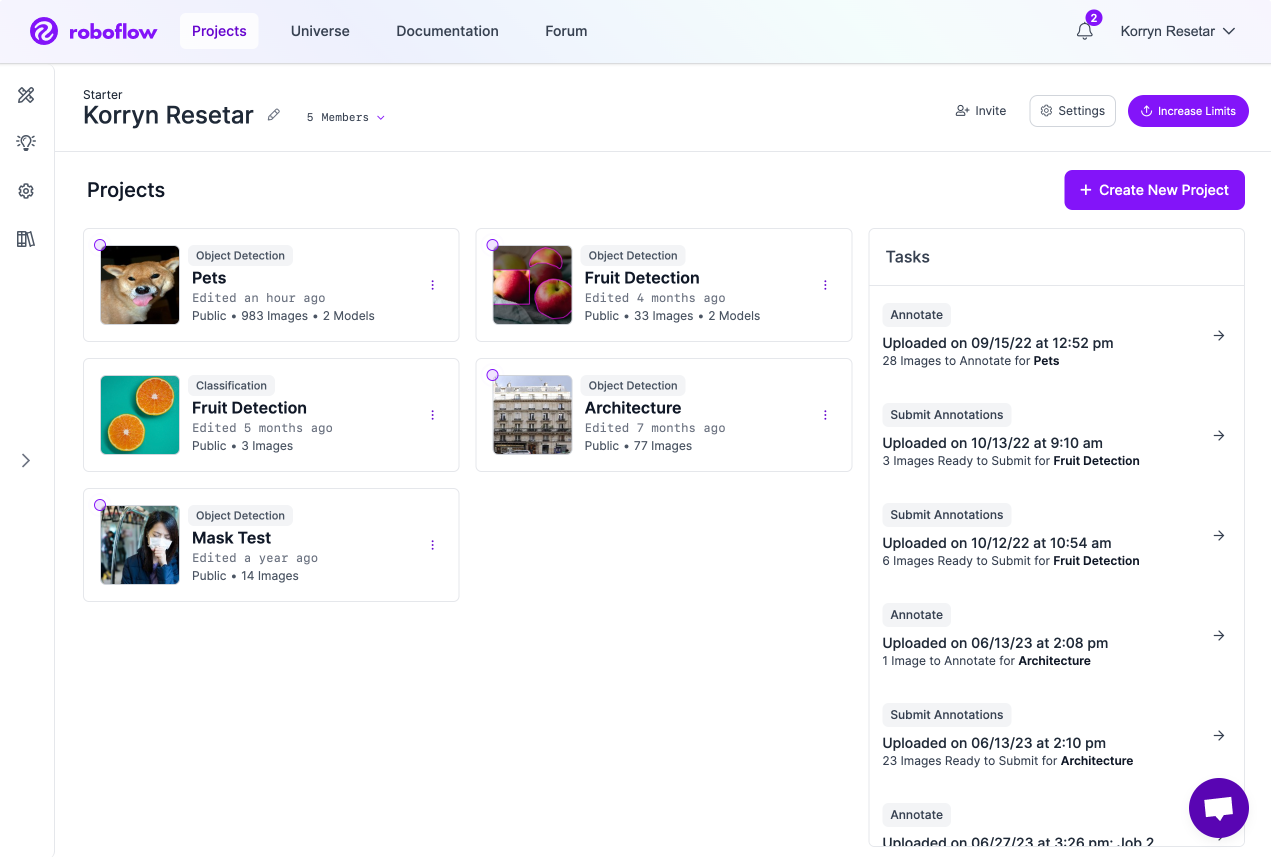Click the Invite button
The height and width of the screenshot is (857, 1271).
tap(981, 111)
